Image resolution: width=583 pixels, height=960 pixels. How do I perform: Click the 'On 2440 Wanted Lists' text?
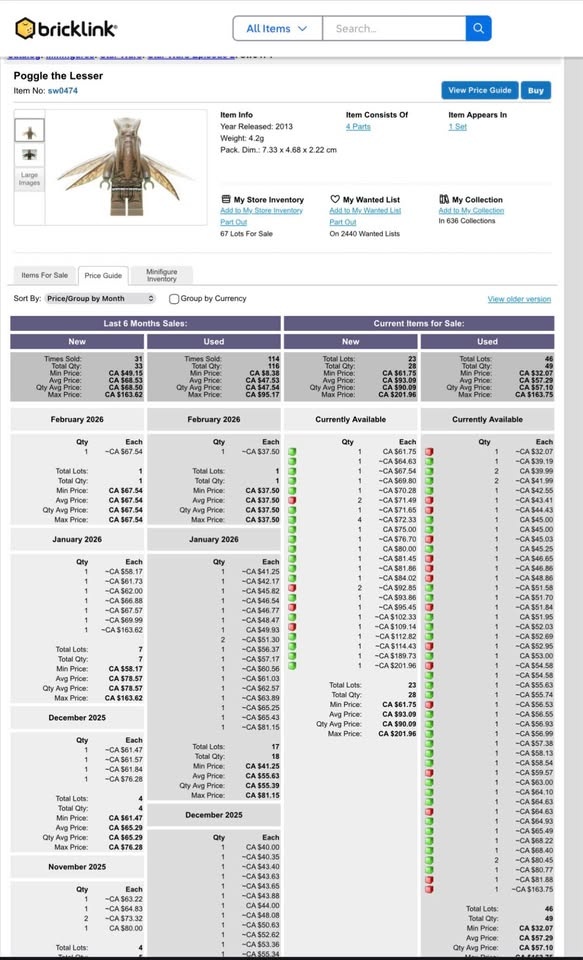364,234
